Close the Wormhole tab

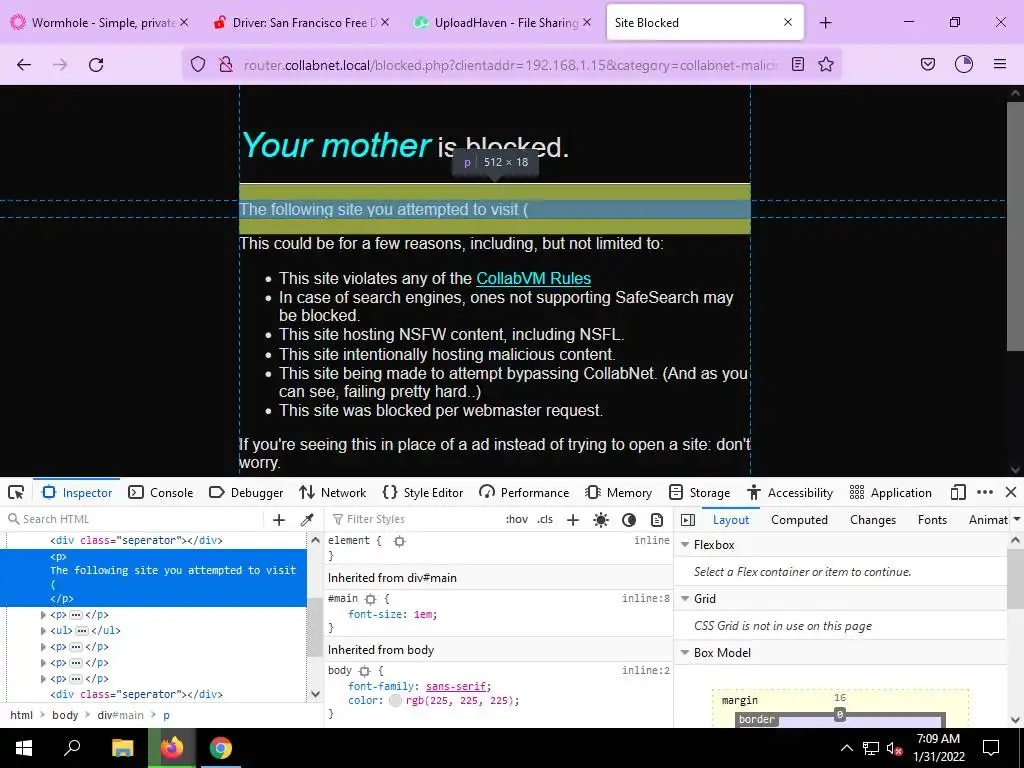point(184,22)
